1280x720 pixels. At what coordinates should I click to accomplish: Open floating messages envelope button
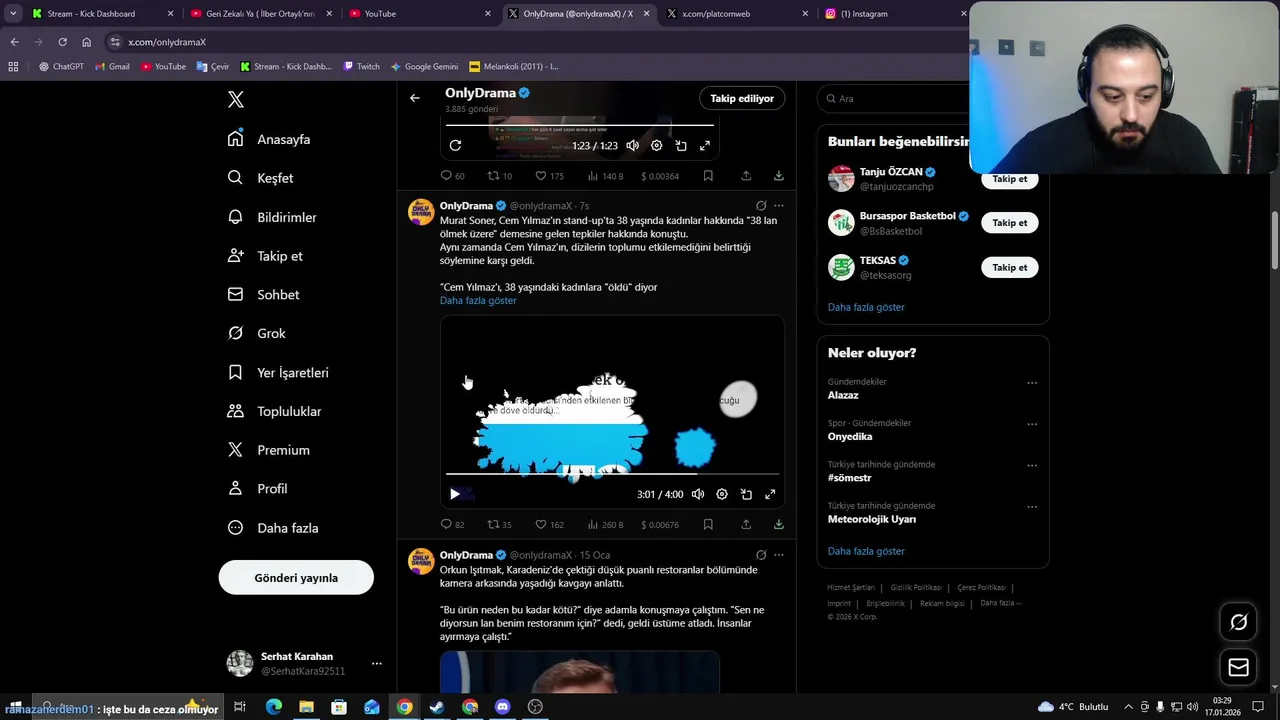click(1238, 667)
